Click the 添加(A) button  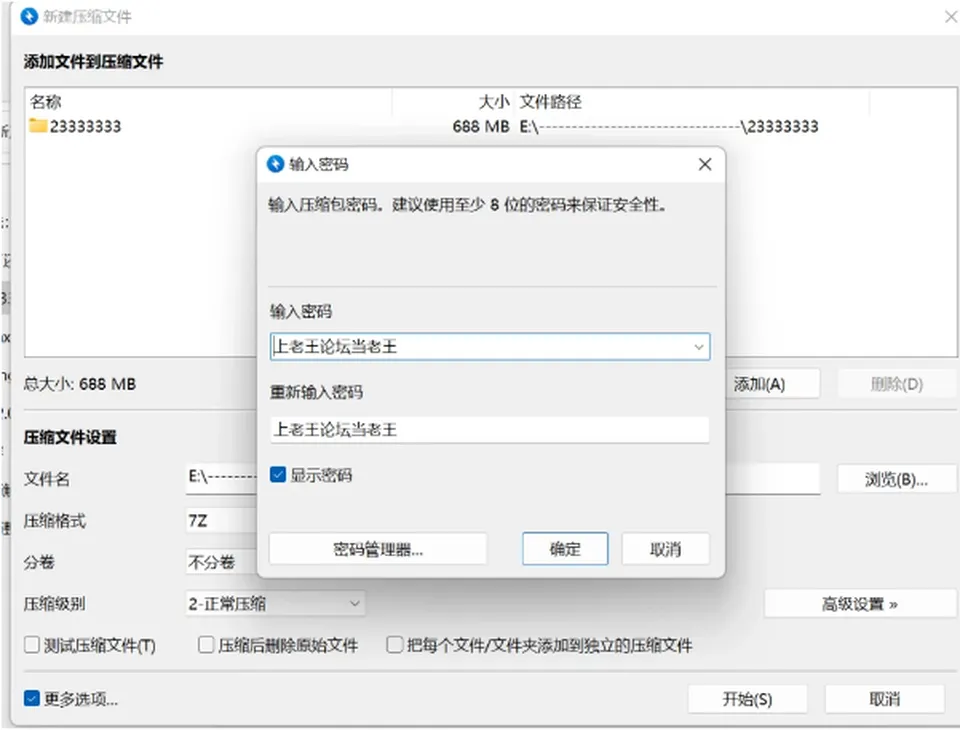(773, 384)
